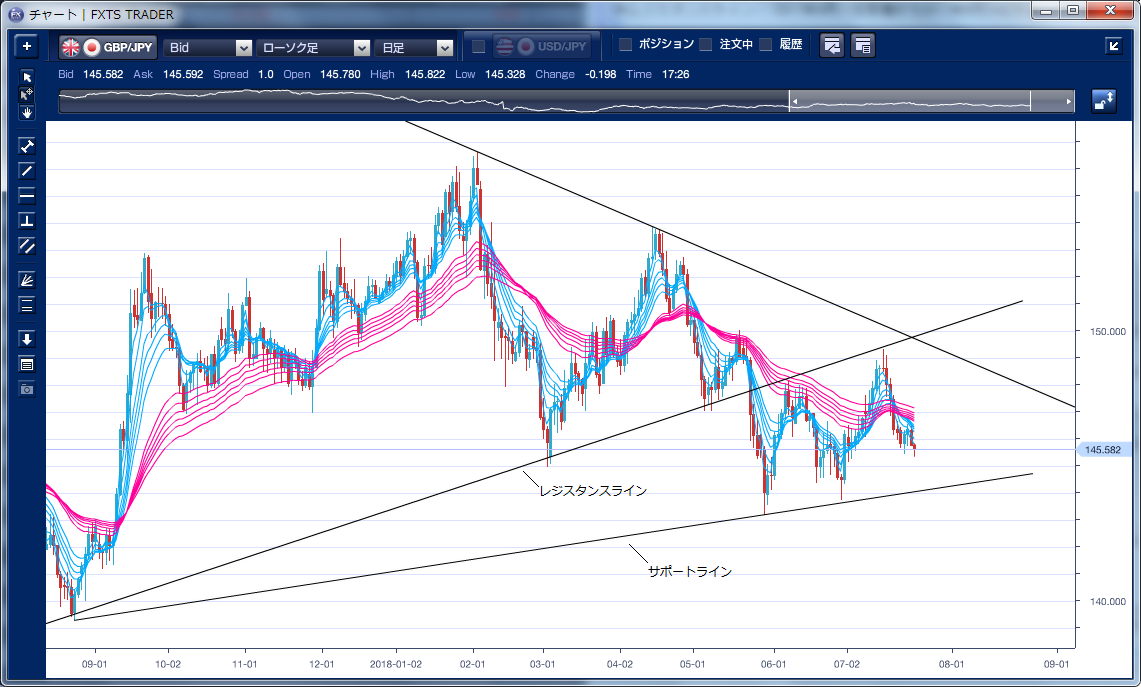This screenshot has width=1141, height=687.
Task: Open the ローソク足 chart type dropdown
Action: 313,47
